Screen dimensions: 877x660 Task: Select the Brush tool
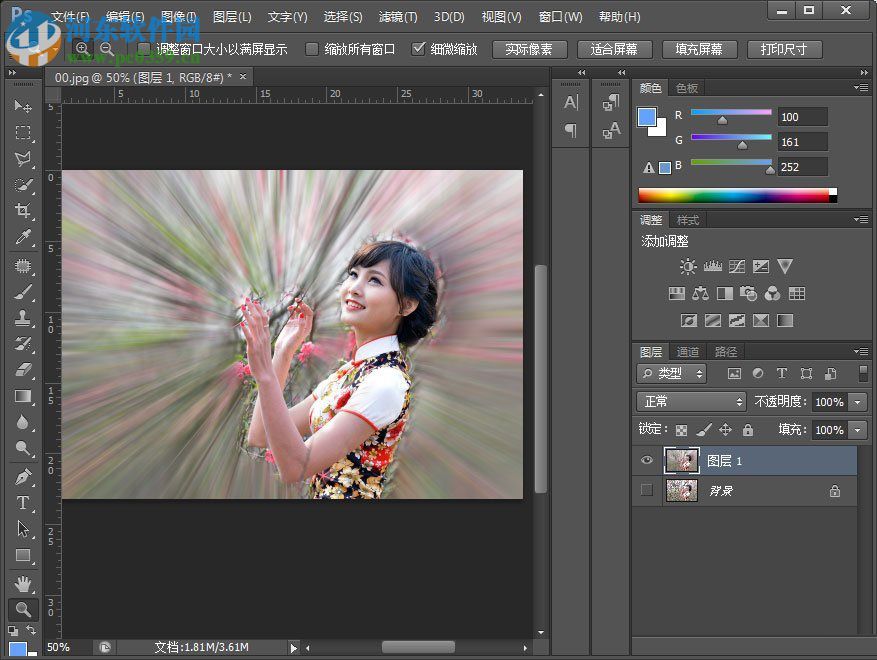pyautogui.click(x=22, y=292)
